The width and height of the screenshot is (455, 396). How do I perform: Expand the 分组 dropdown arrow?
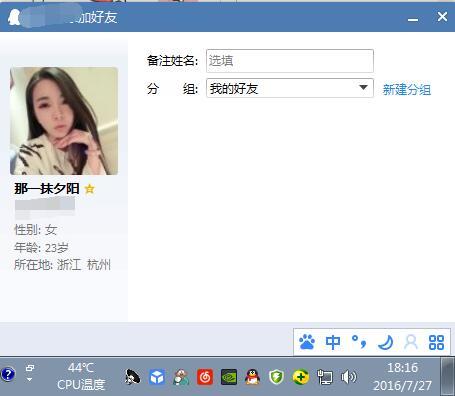pos(363,88)
